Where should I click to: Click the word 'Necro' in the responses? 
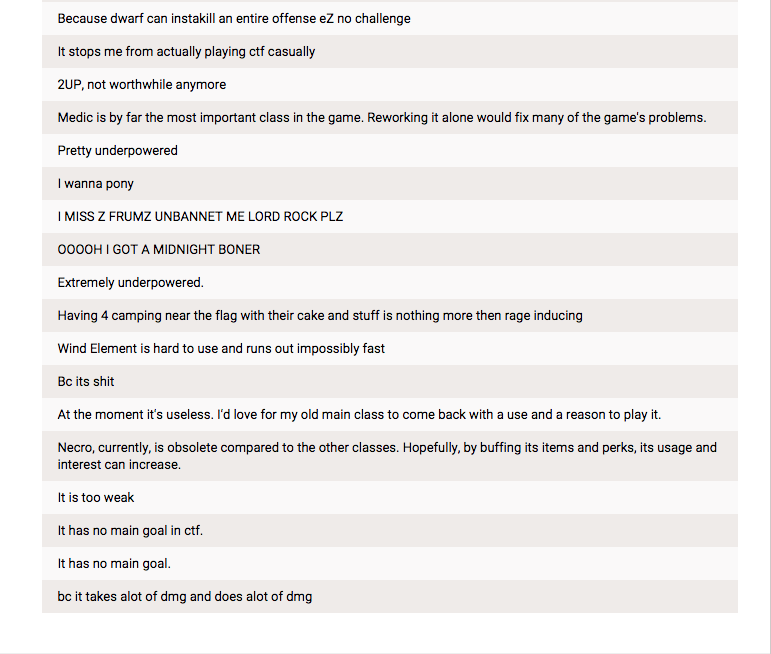pos(76,448)
